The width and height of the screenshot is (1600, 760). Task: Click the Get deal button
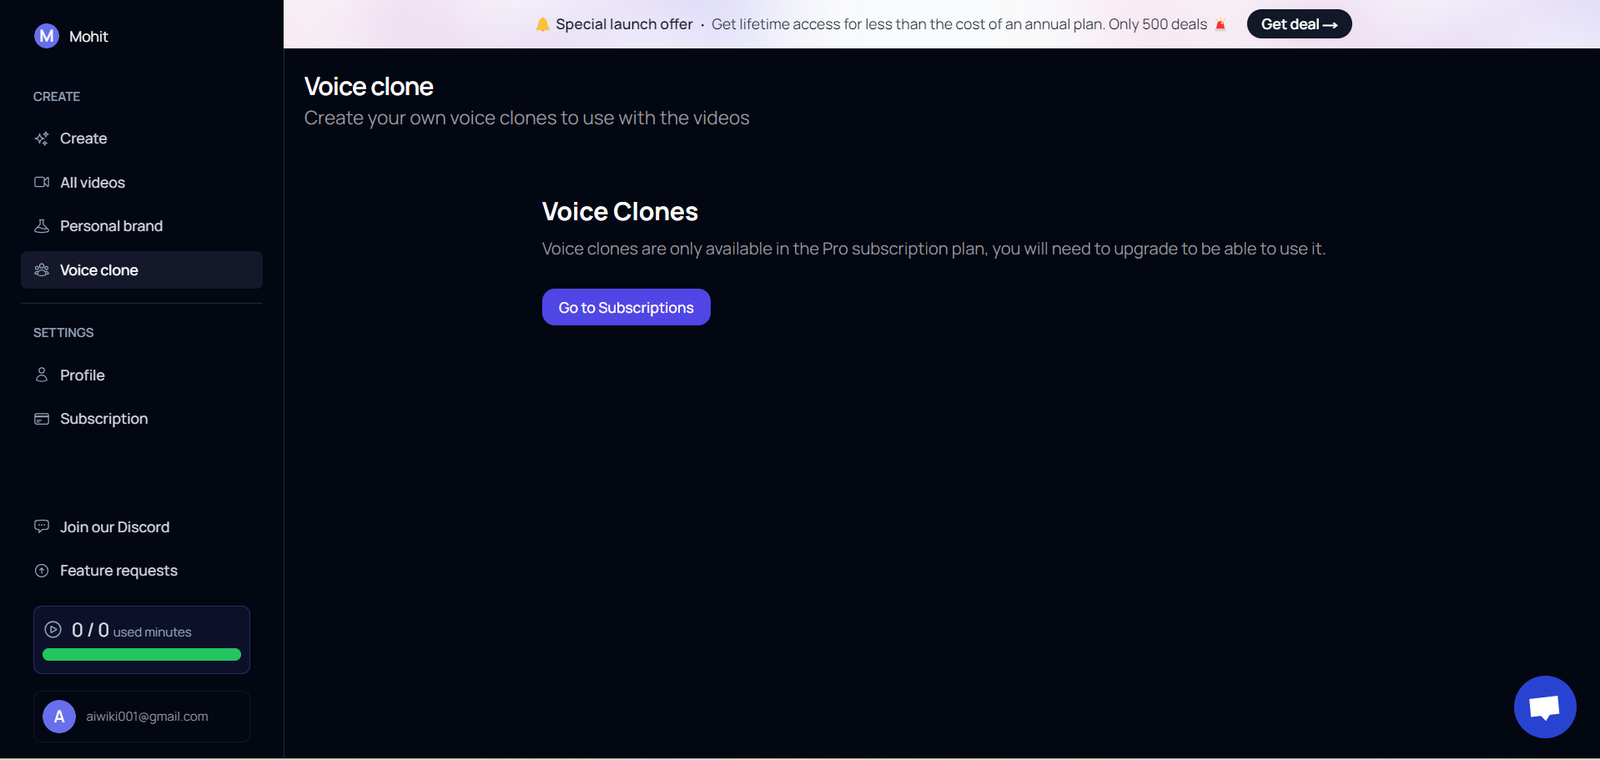pyautogui.click(x=1299, y=24)
